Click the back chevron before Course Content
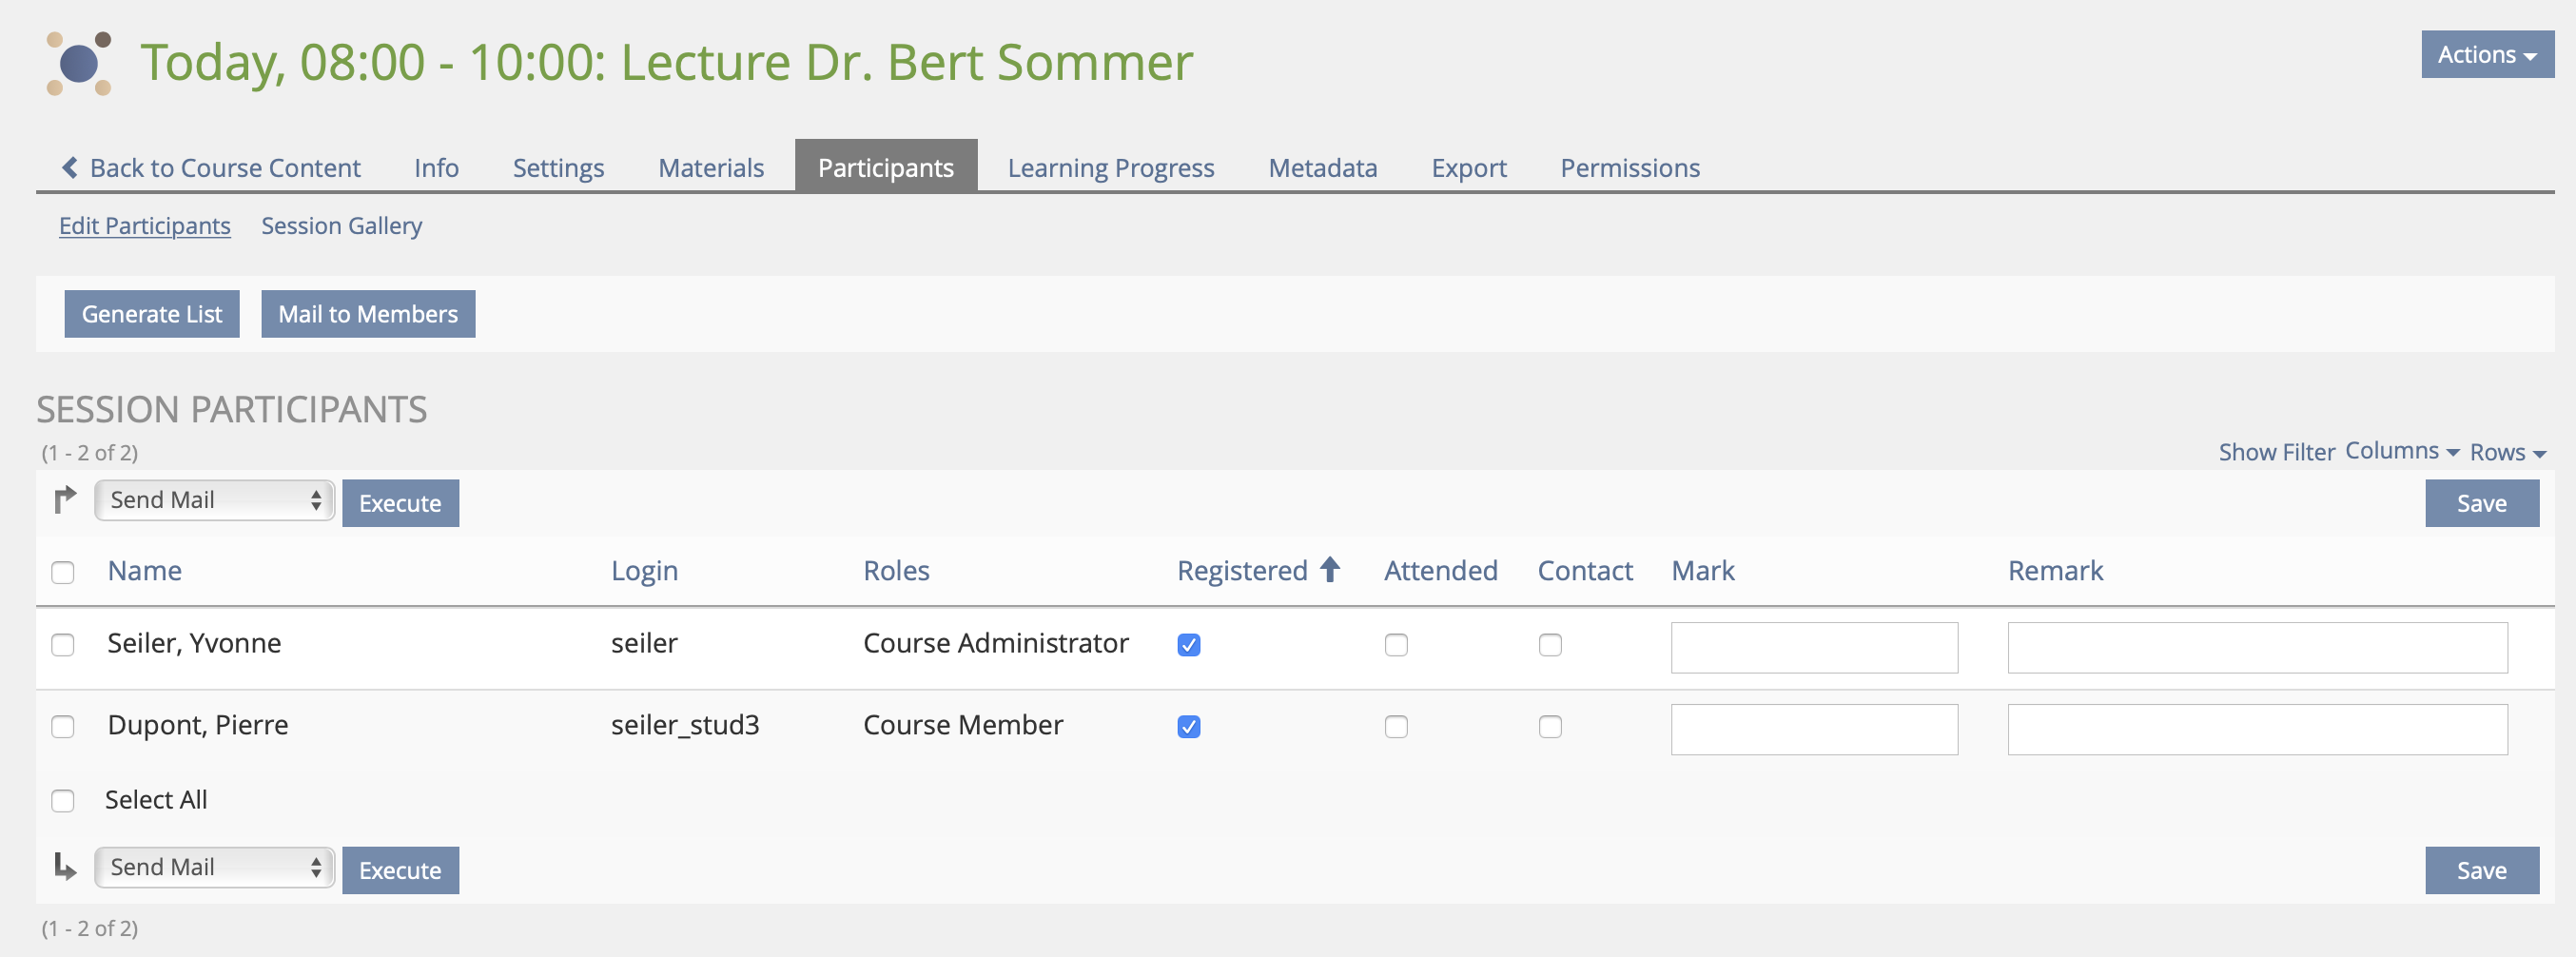The image size is (2576, 957). click(x=69, y=168)
